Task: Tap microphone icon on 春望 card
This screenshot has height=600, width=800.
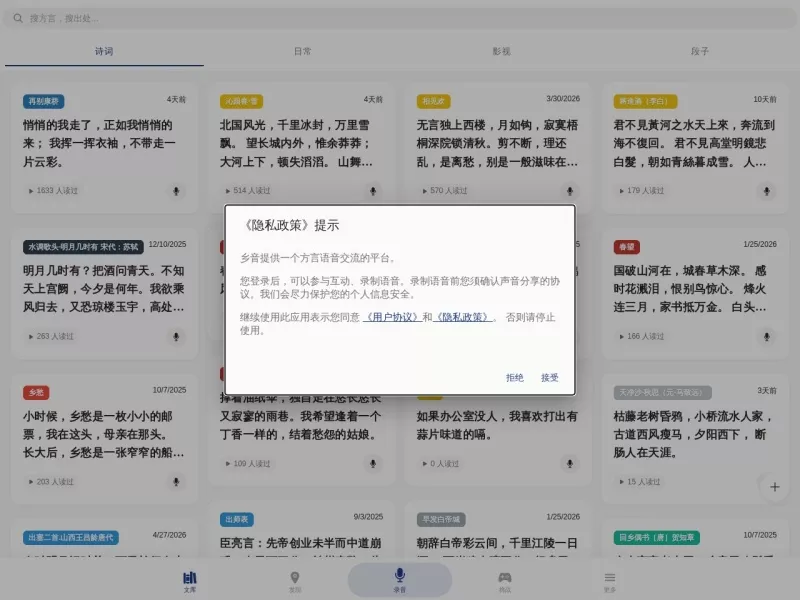Action: [x=766, y=337]
